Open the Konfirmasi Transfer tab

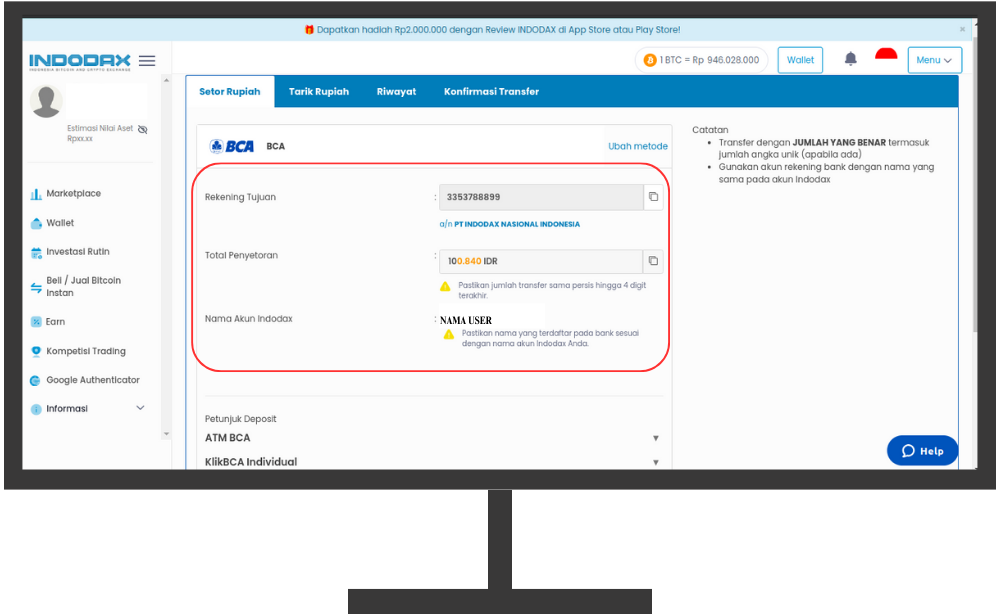[x=491, y=92]
